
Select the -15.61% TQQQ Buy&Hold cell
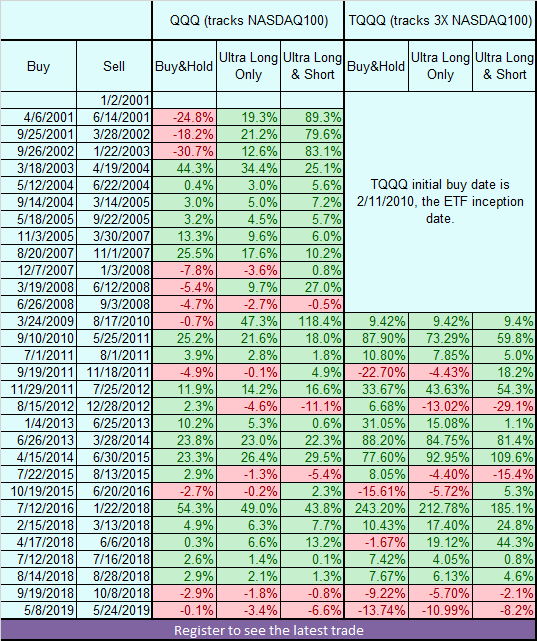pyautogui.click(x=376, y=491)
